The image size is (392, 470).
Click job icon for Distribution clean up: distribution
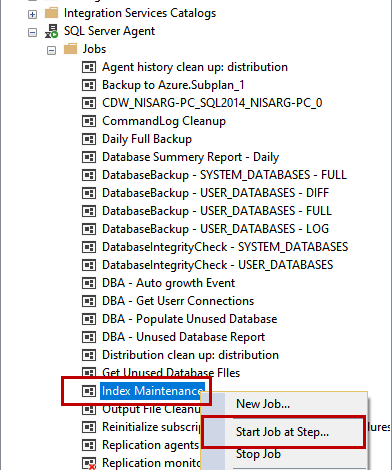coord(89,355)
